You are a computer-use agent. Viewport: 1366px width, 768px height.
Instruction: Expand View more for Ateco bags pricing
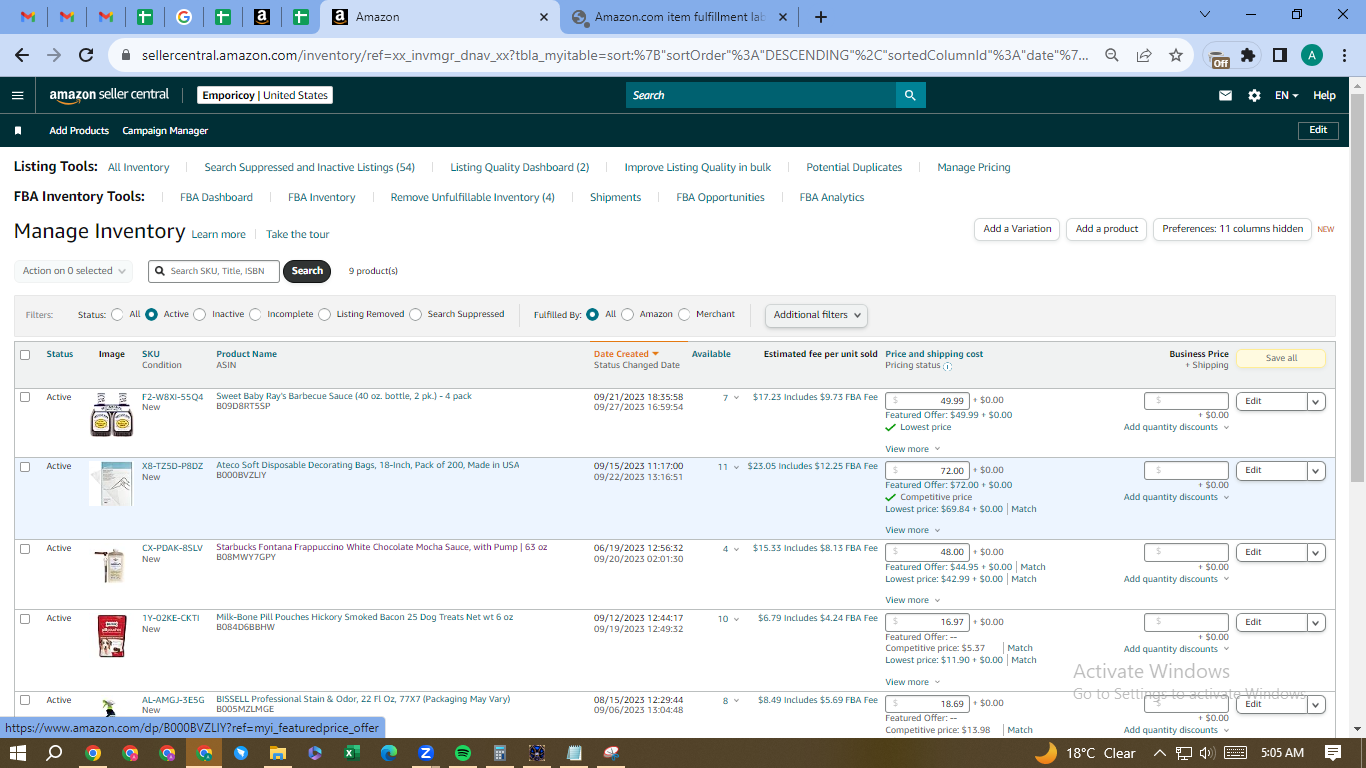click(912, 530)
